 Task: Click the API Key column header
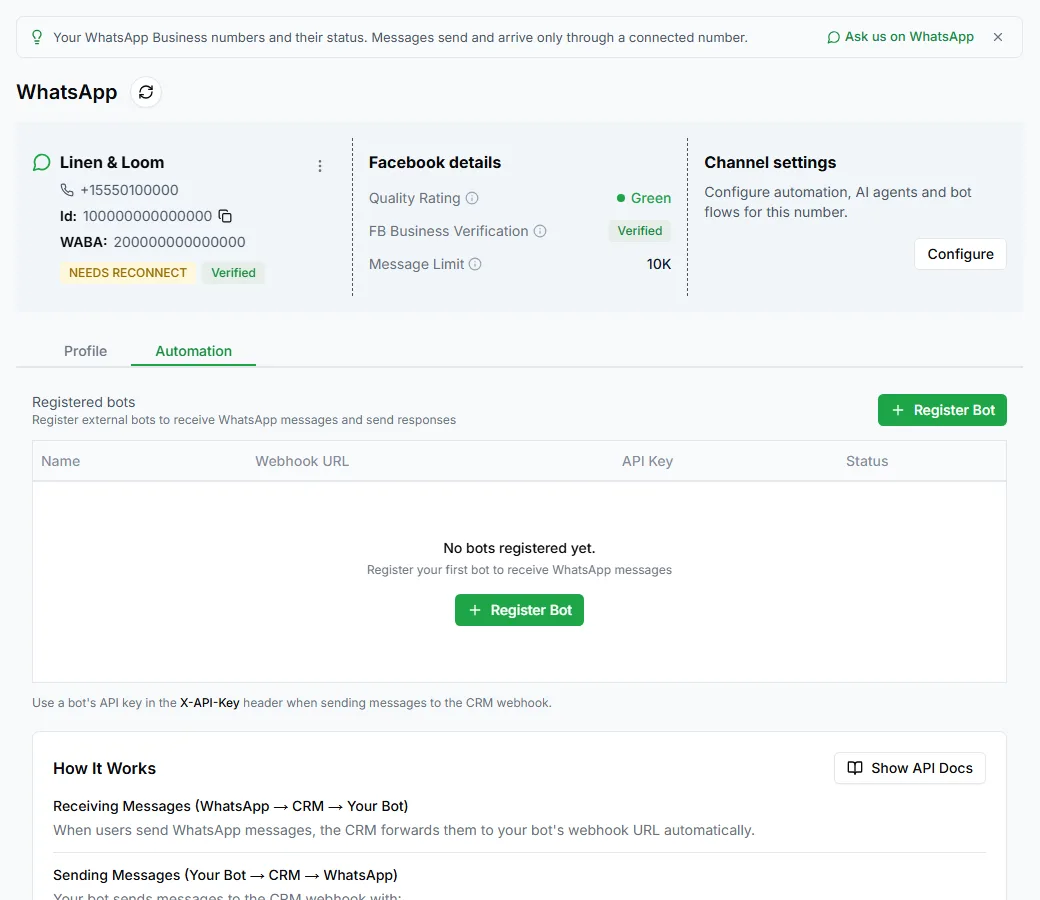(x=647, y=461)
